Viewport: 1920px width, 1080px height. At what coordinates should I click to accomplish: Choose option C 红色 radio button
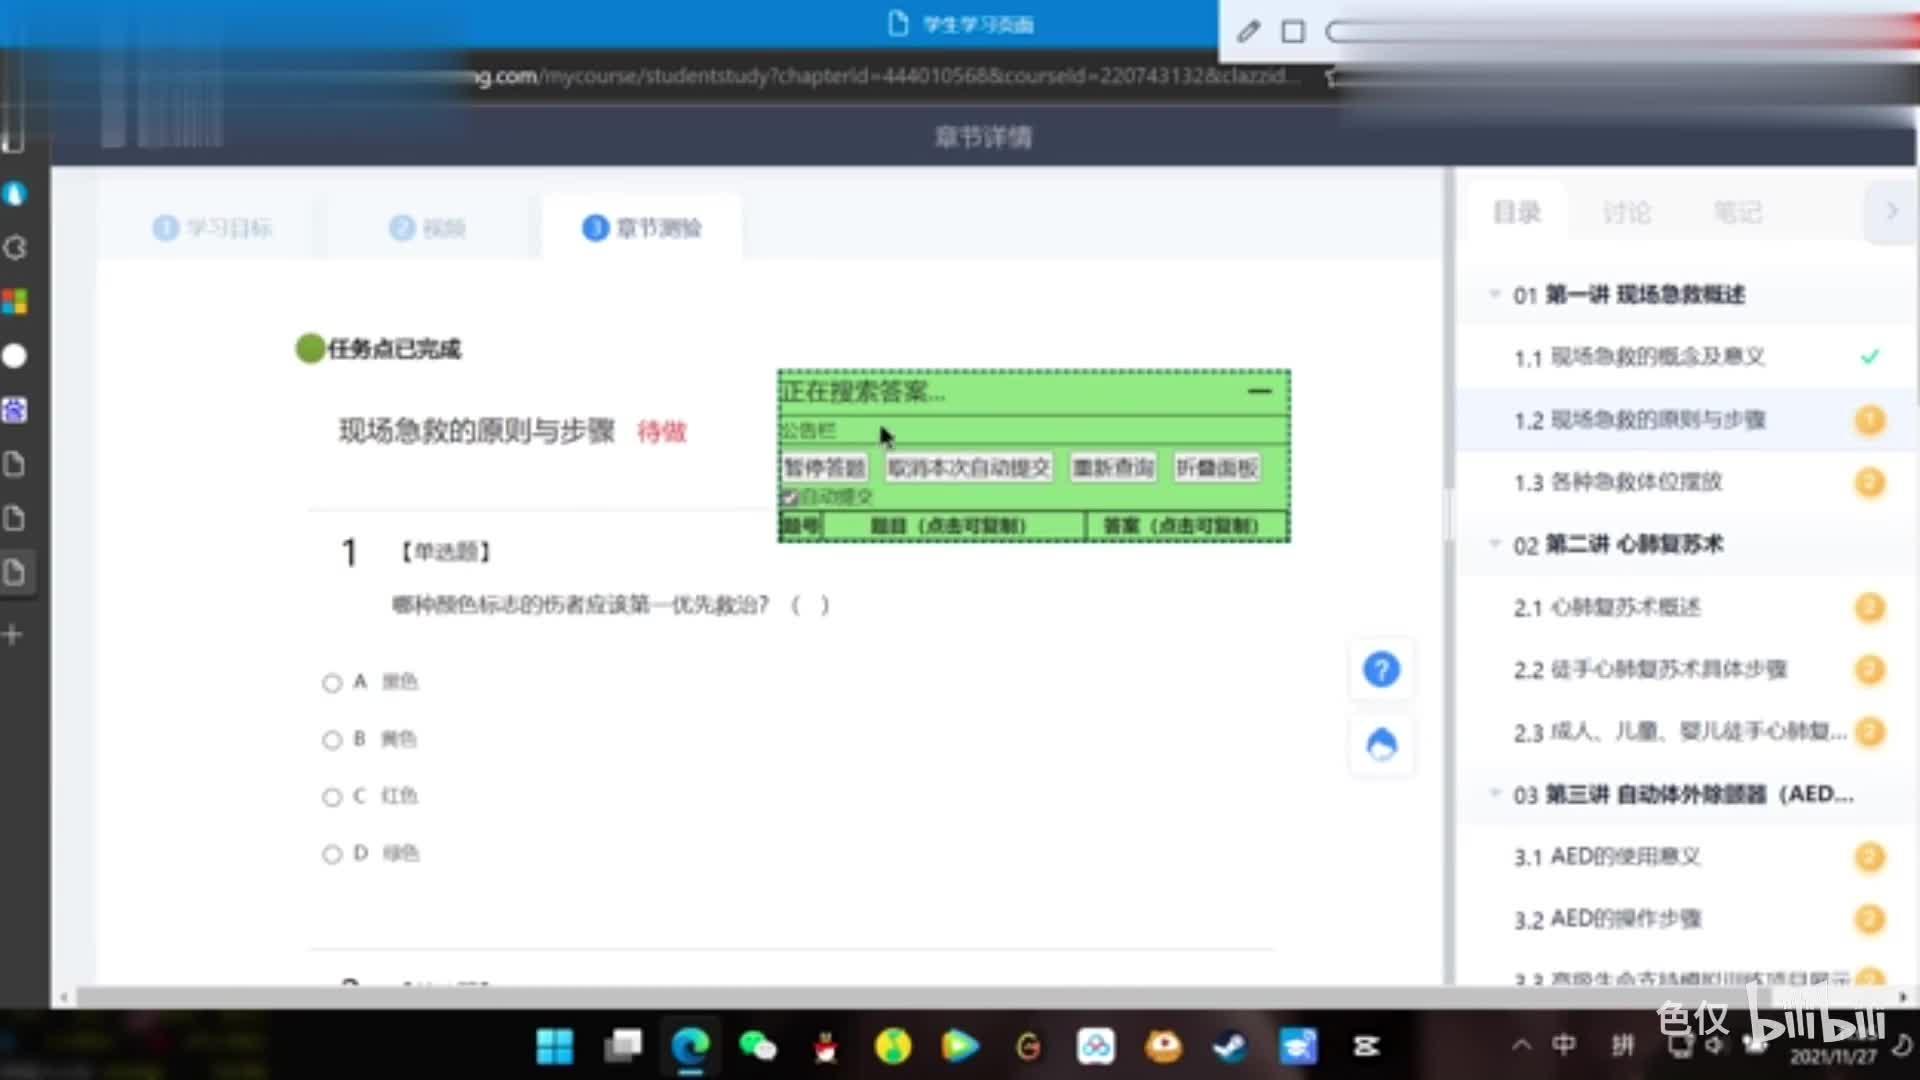(x=332, y=797)
